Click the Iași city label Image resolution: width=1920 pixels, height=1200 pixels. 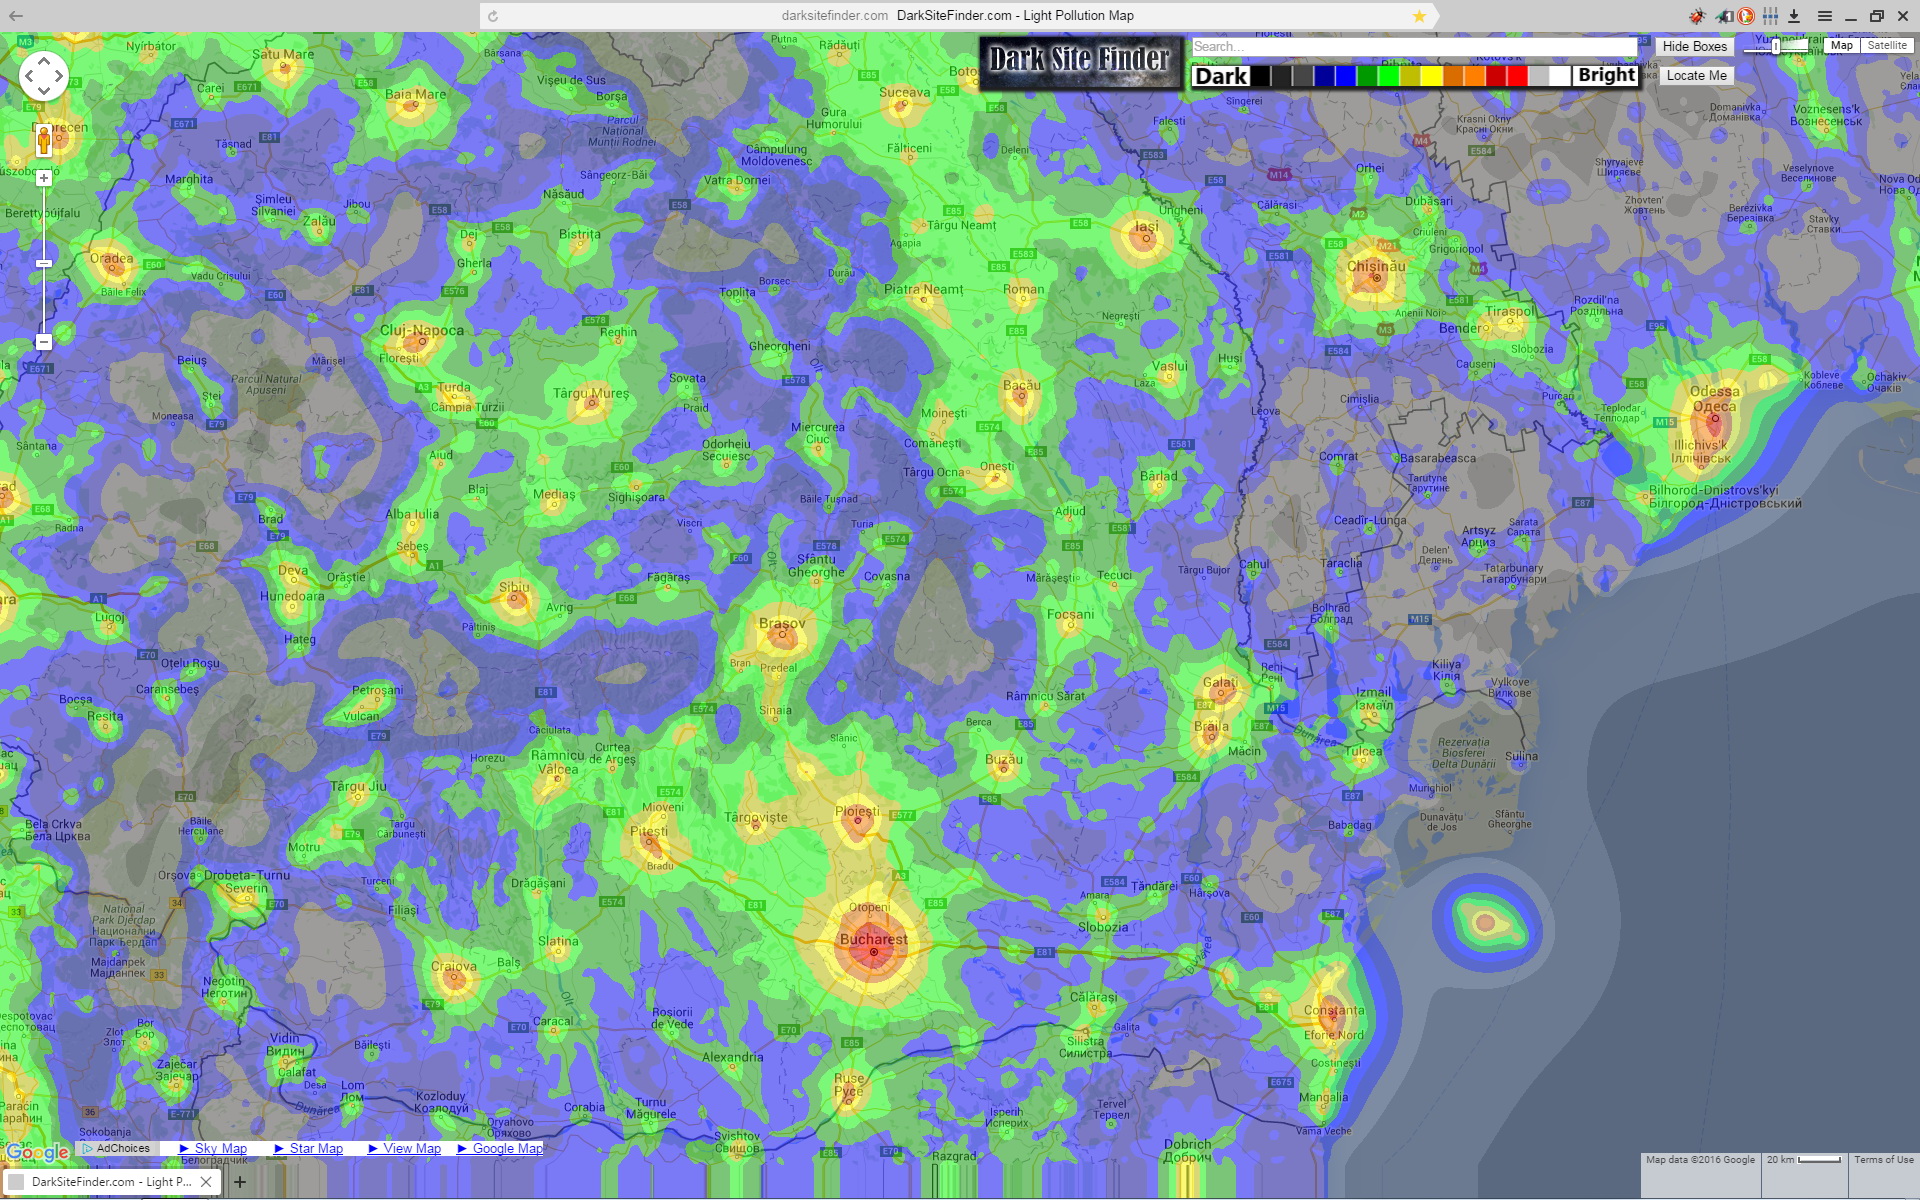1147,226
